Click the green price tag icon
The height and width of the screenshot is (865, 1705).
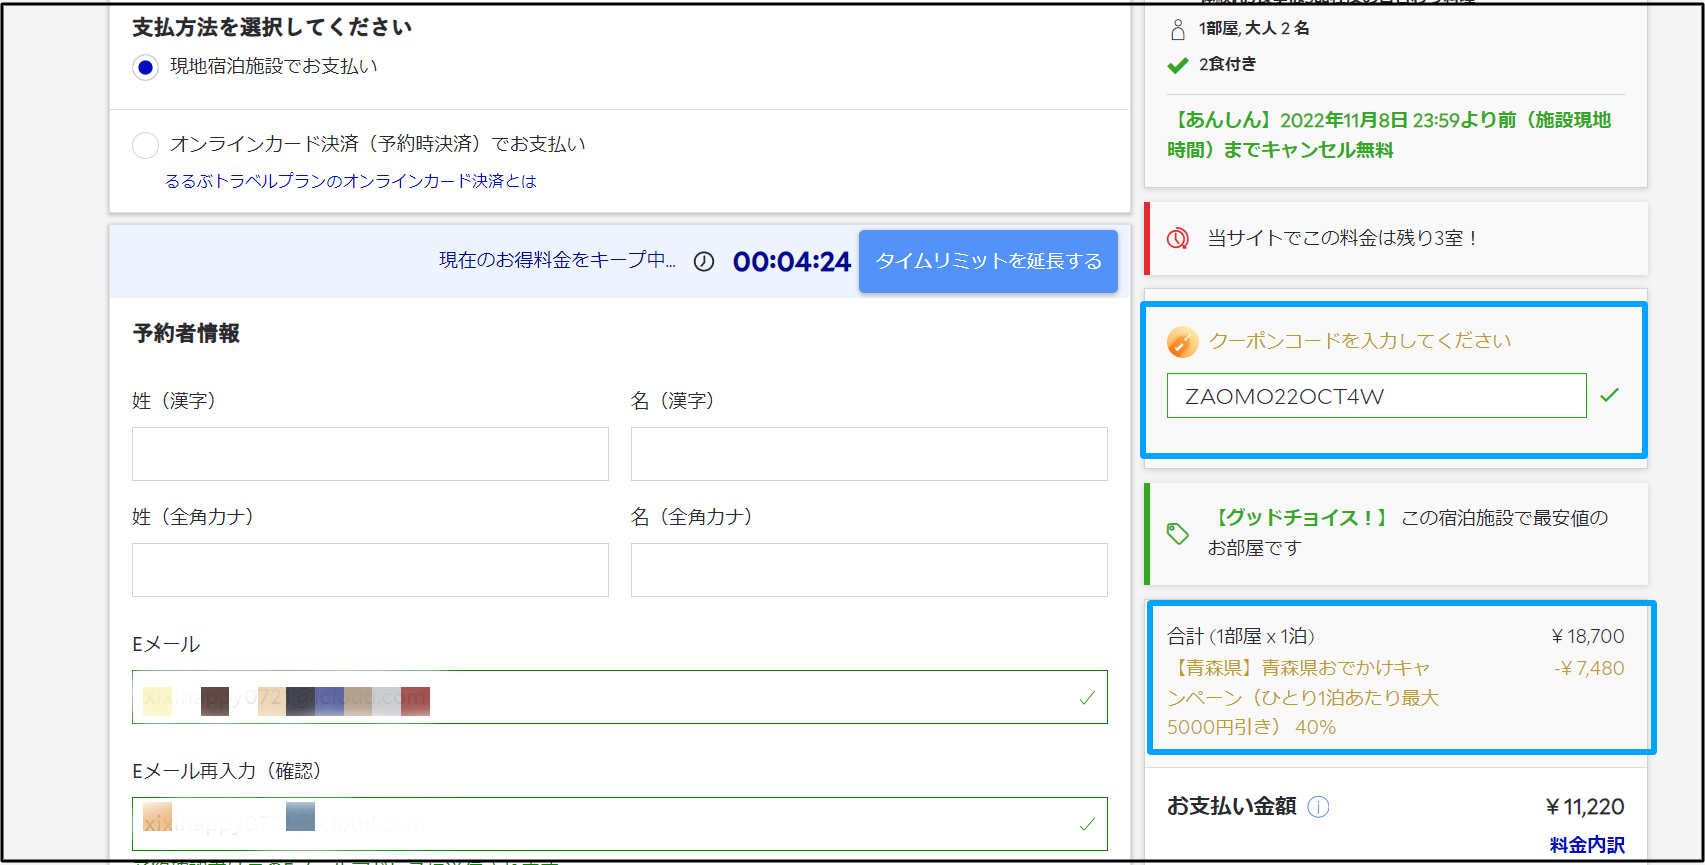click(x=1178, y=533)
